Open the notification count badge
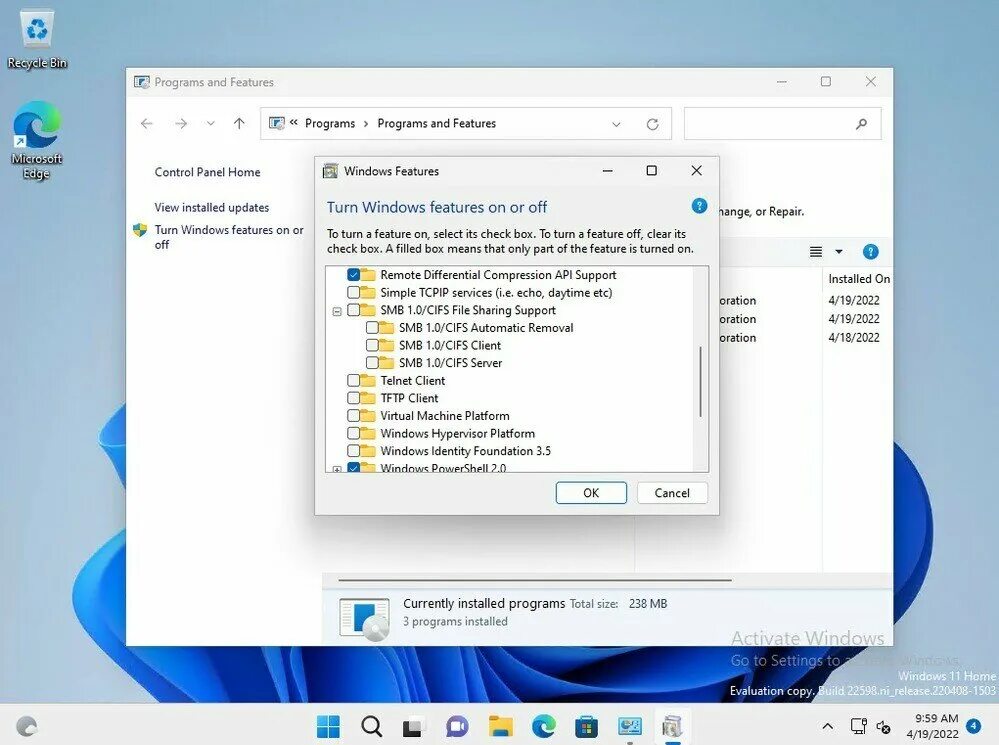This screenshot has height=745, width=999. tap(974, 726)
